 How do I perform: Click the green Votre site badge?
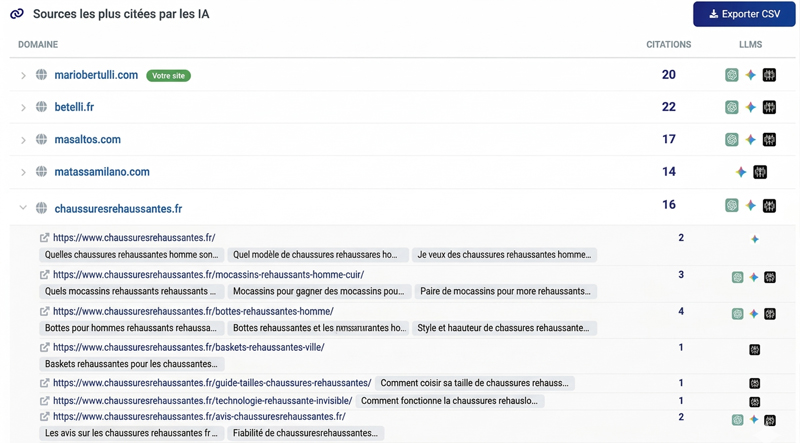pos(168,76)
